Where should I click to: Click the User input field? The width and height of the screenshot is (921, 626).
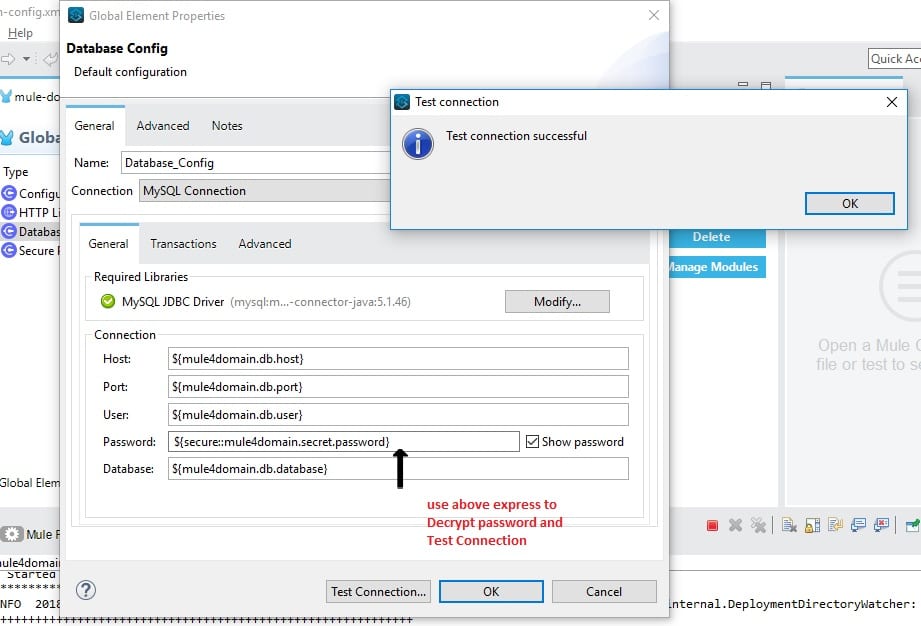(398, 415)
